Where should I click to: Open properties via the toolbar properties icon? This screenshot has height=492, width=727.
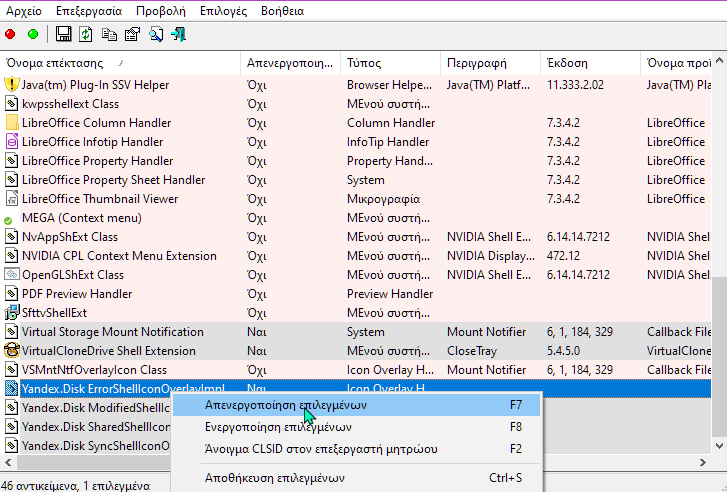[x=133, y=34]
